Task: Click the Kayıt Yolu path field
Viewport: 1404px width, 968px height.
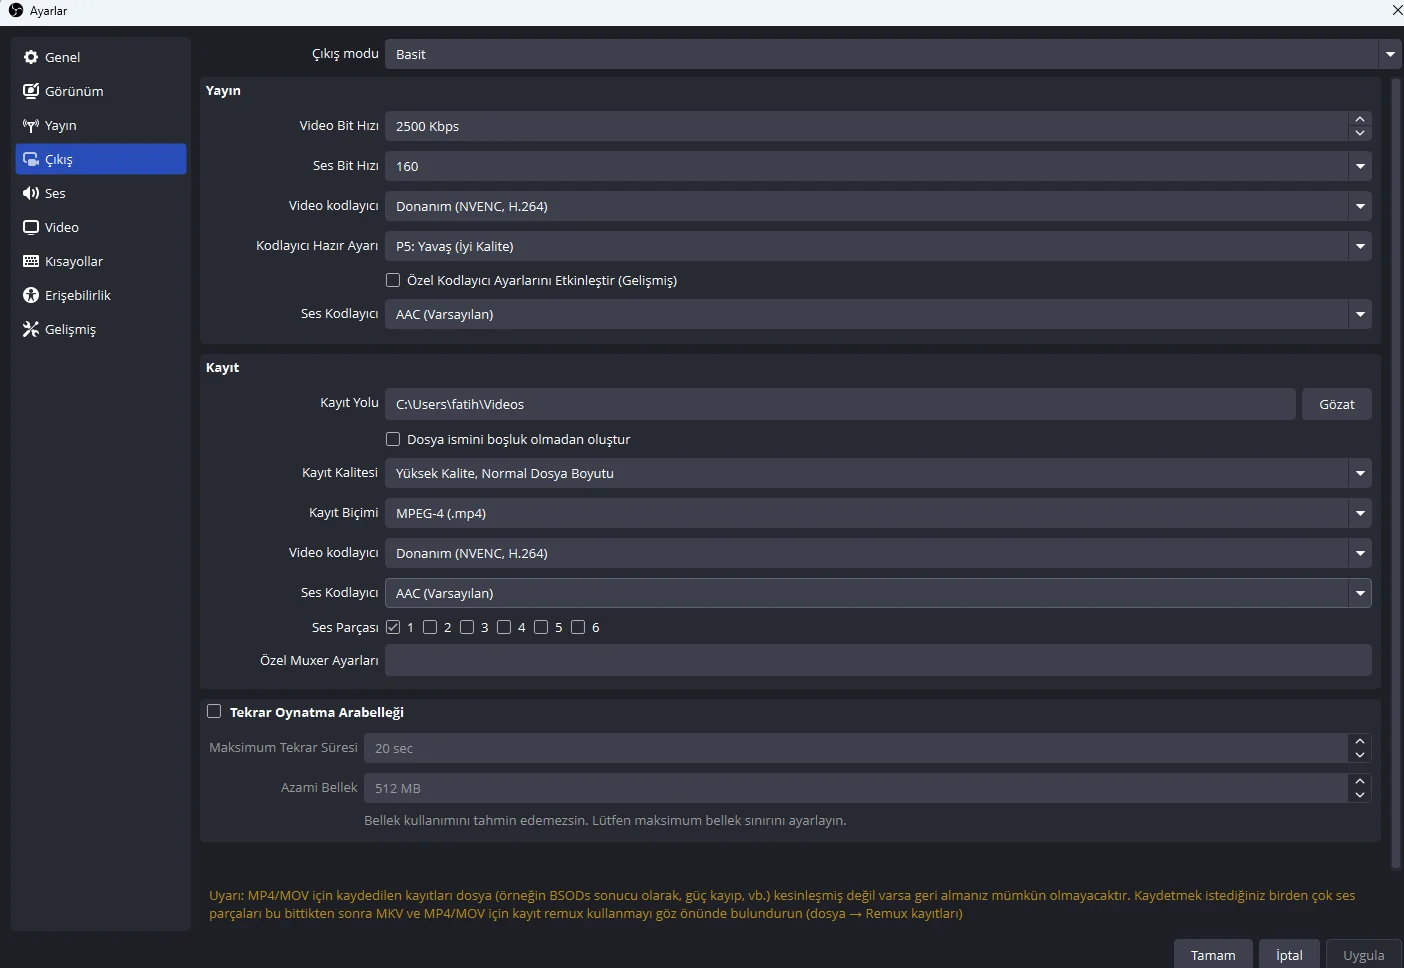Action: pyautogui.click(x=840, y=404)
